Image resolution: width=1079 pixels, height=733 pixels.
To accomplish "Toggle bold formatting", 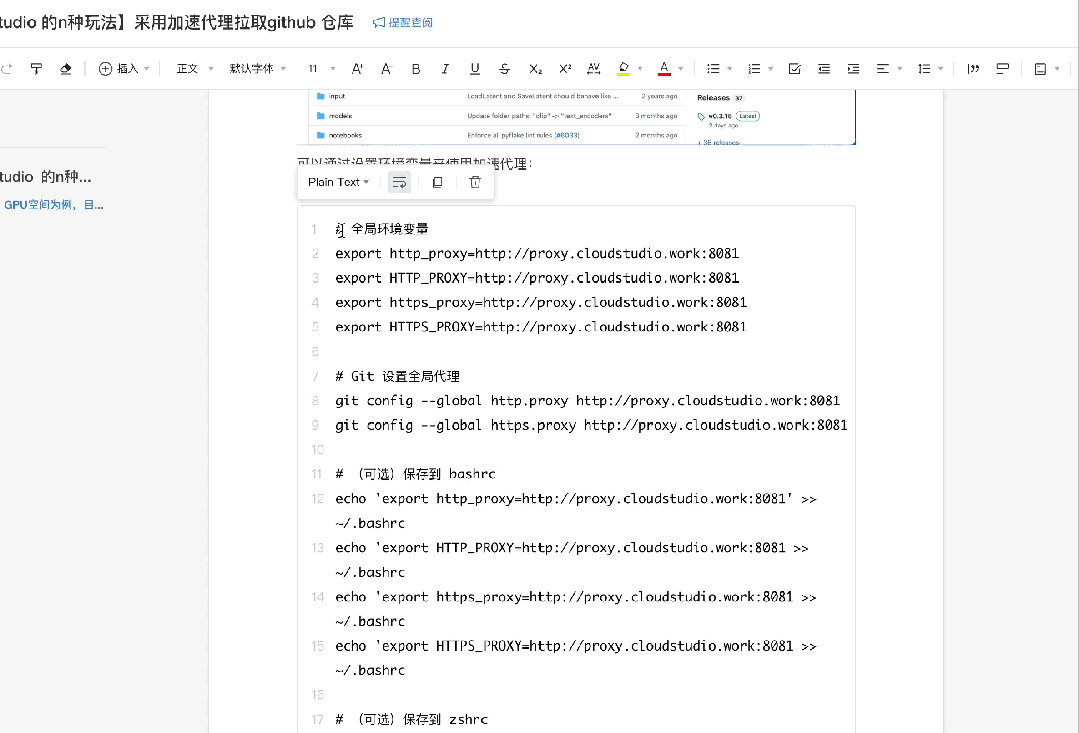I will [415, 68].
